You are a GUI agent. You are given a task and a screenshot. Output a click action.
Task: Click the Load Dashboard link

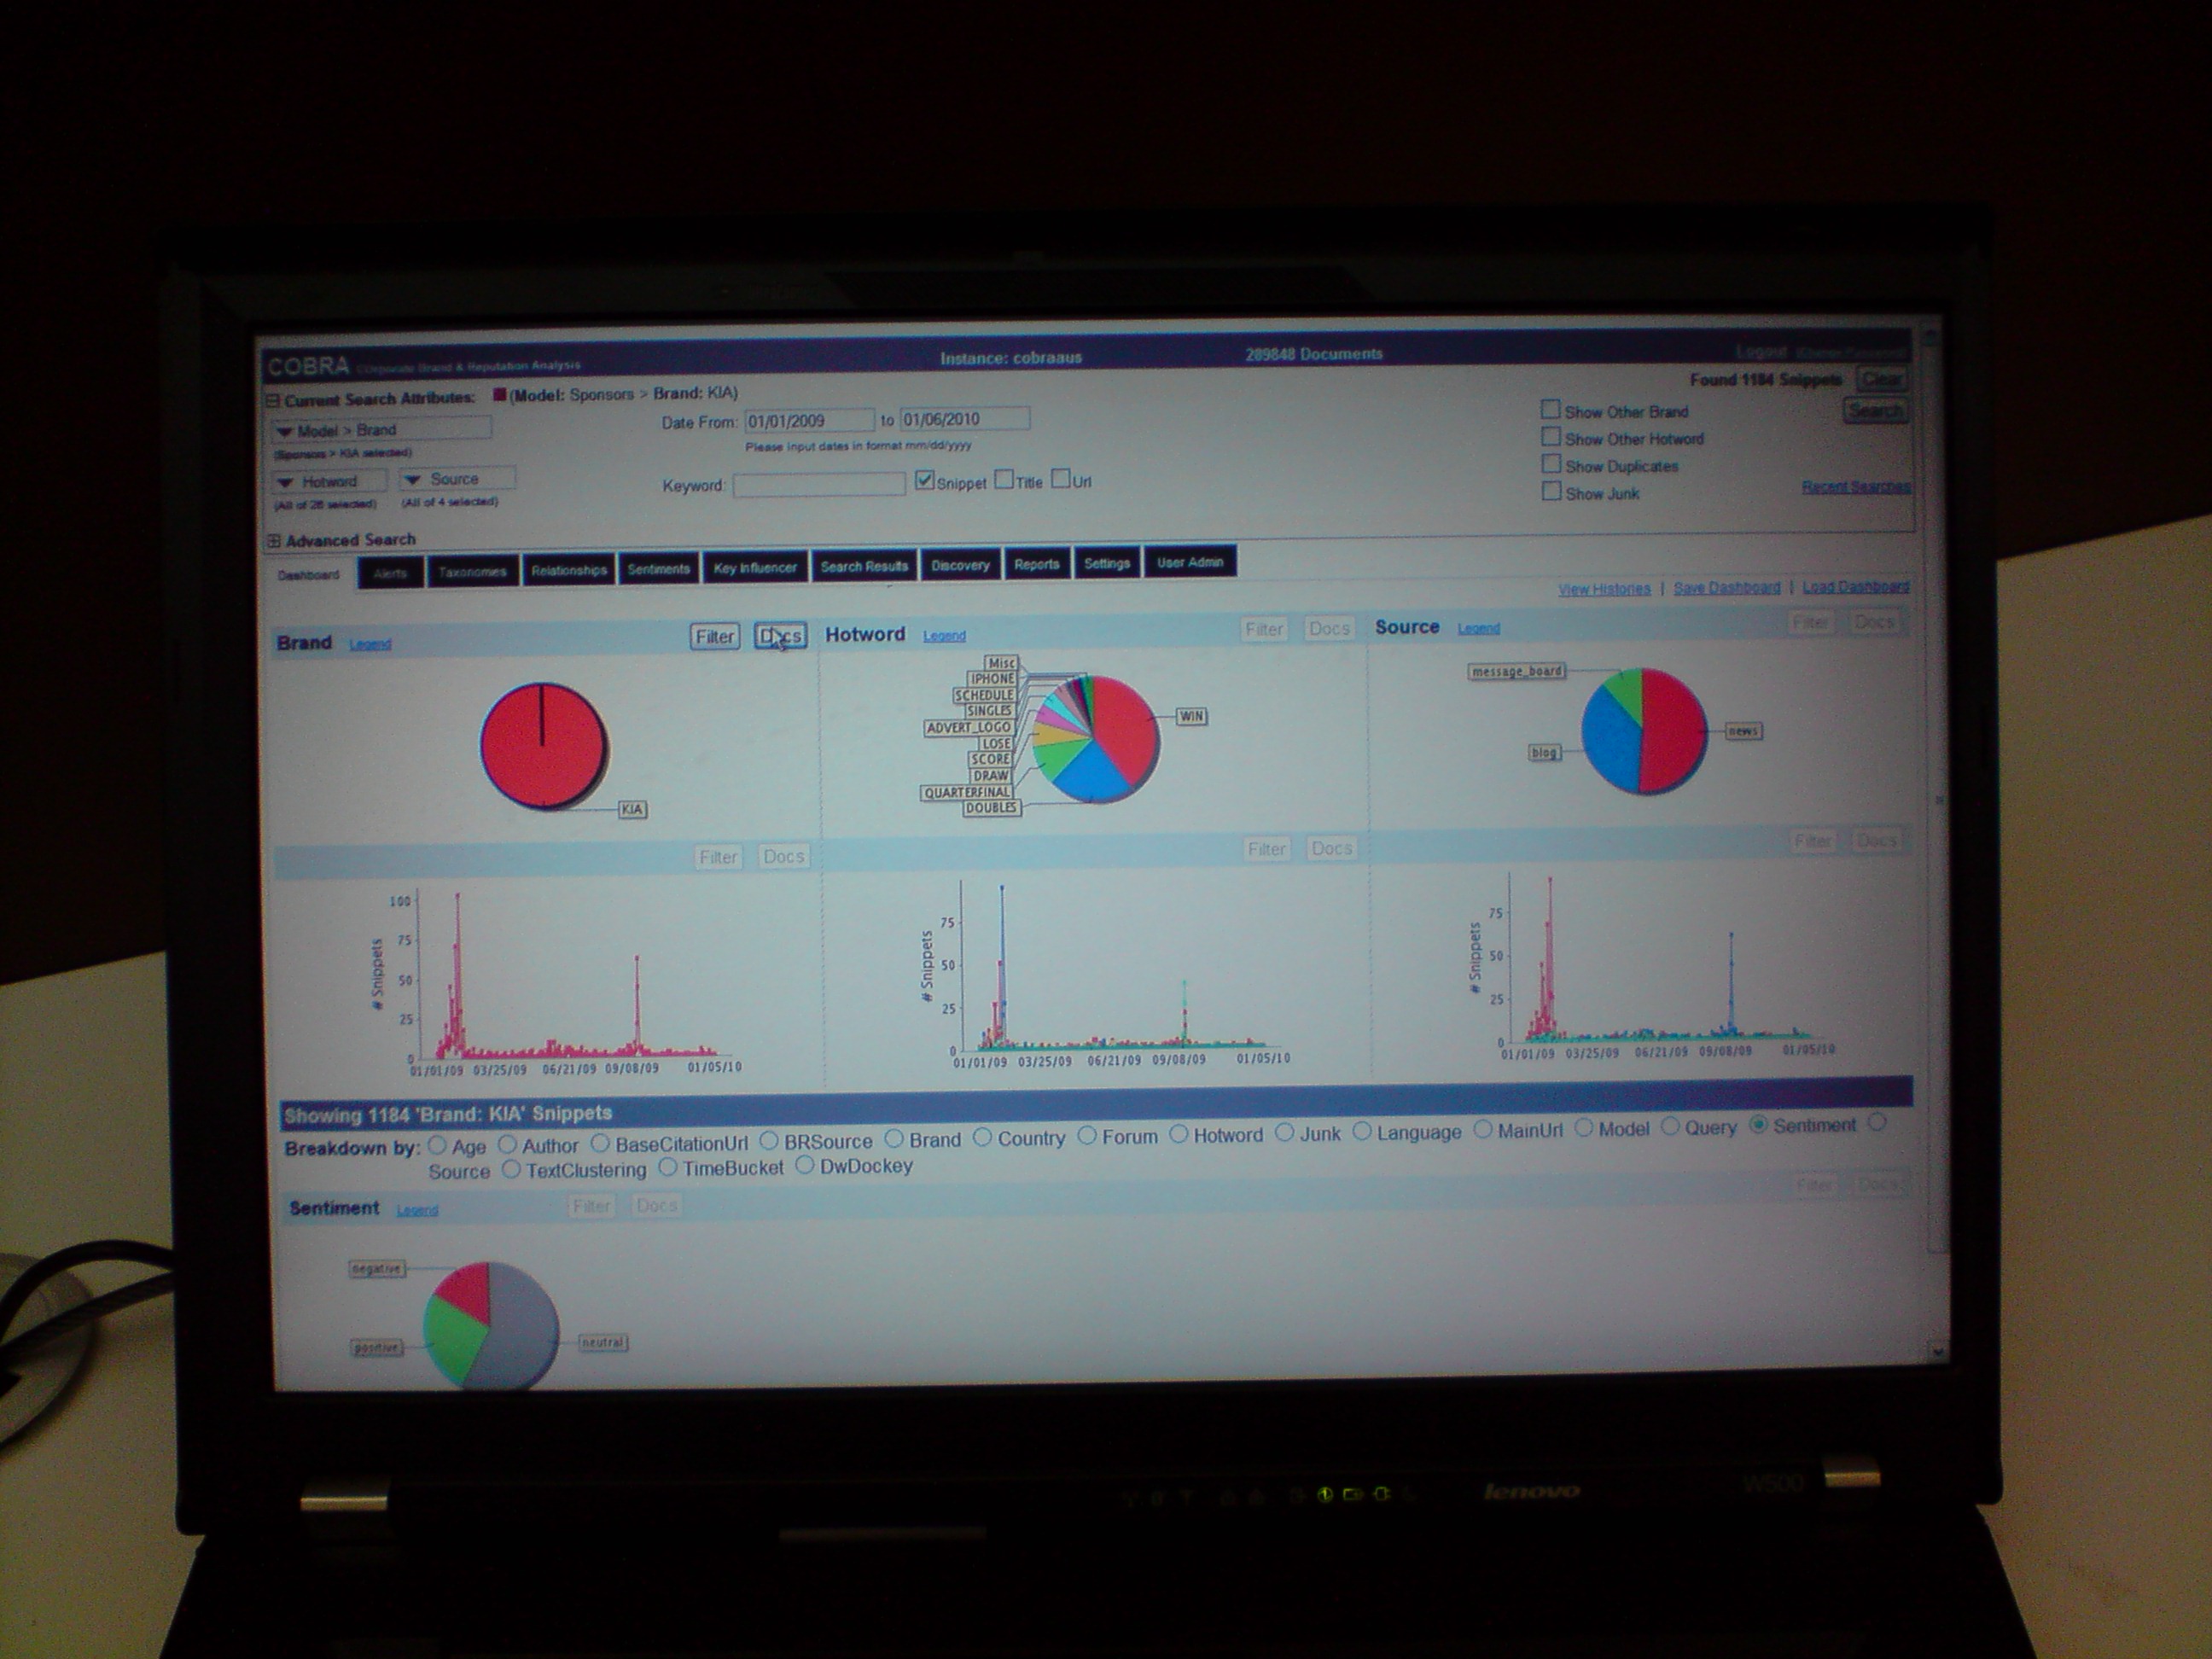[x=1855, y=586]
